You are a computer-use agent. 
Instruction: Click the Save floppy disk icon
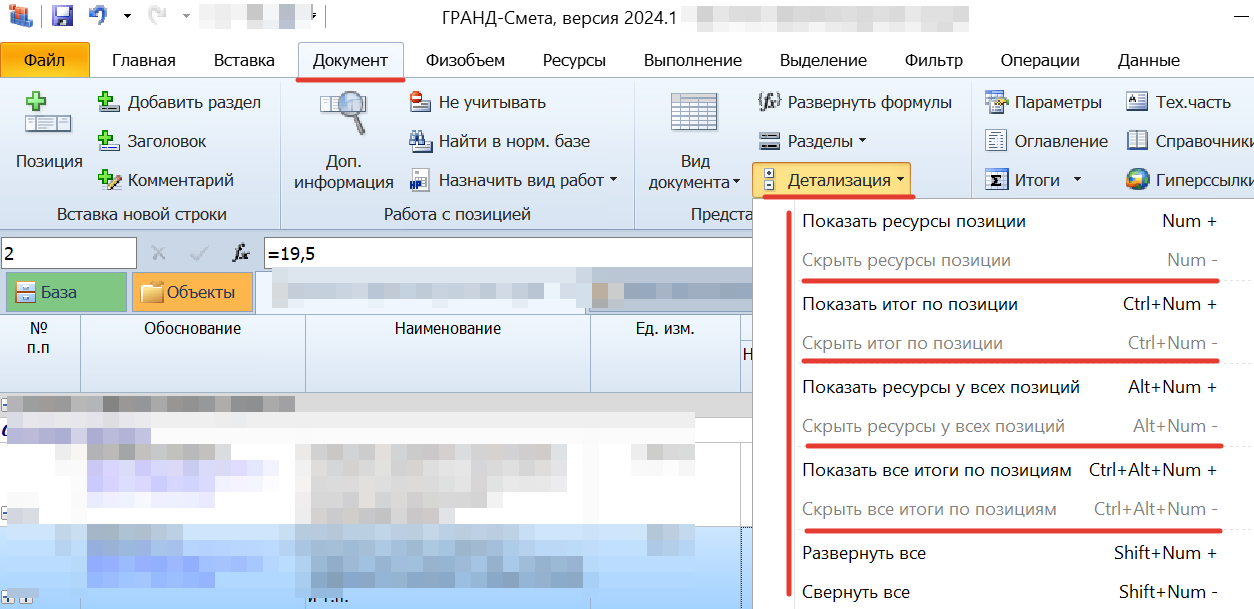tap(62, 16)
